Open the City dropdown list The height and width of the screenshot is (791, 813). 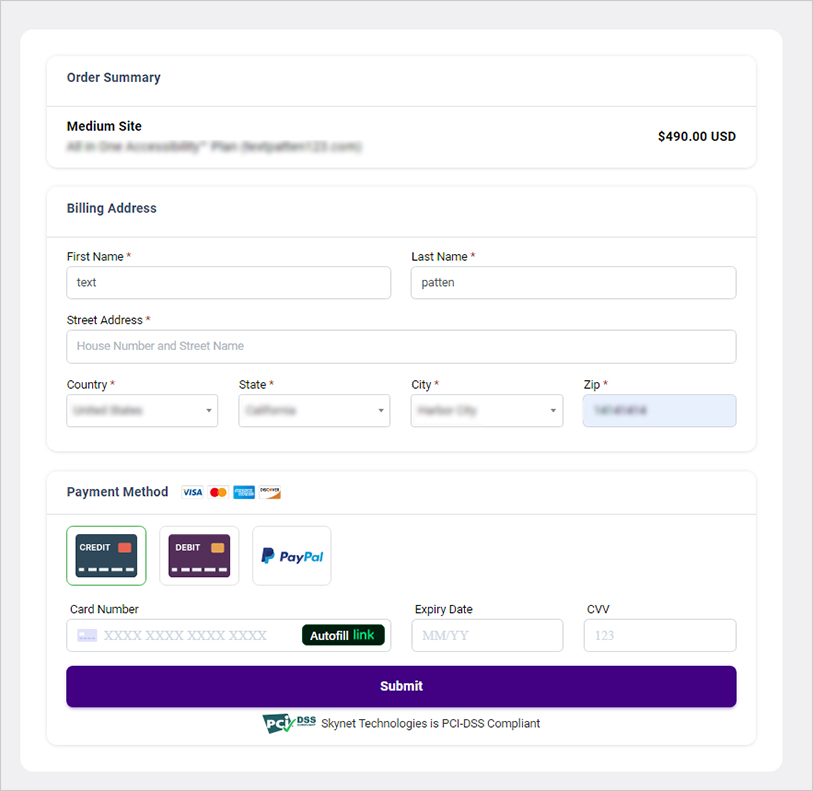tap(486, 411)
